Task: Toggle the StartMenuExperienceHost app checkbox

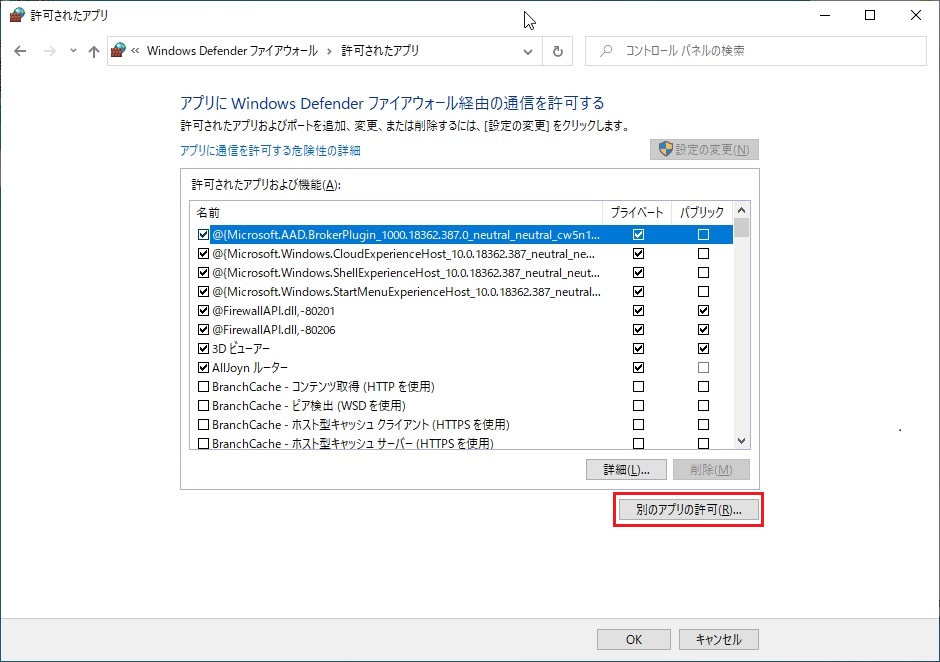Action: (x=203, y=292)
